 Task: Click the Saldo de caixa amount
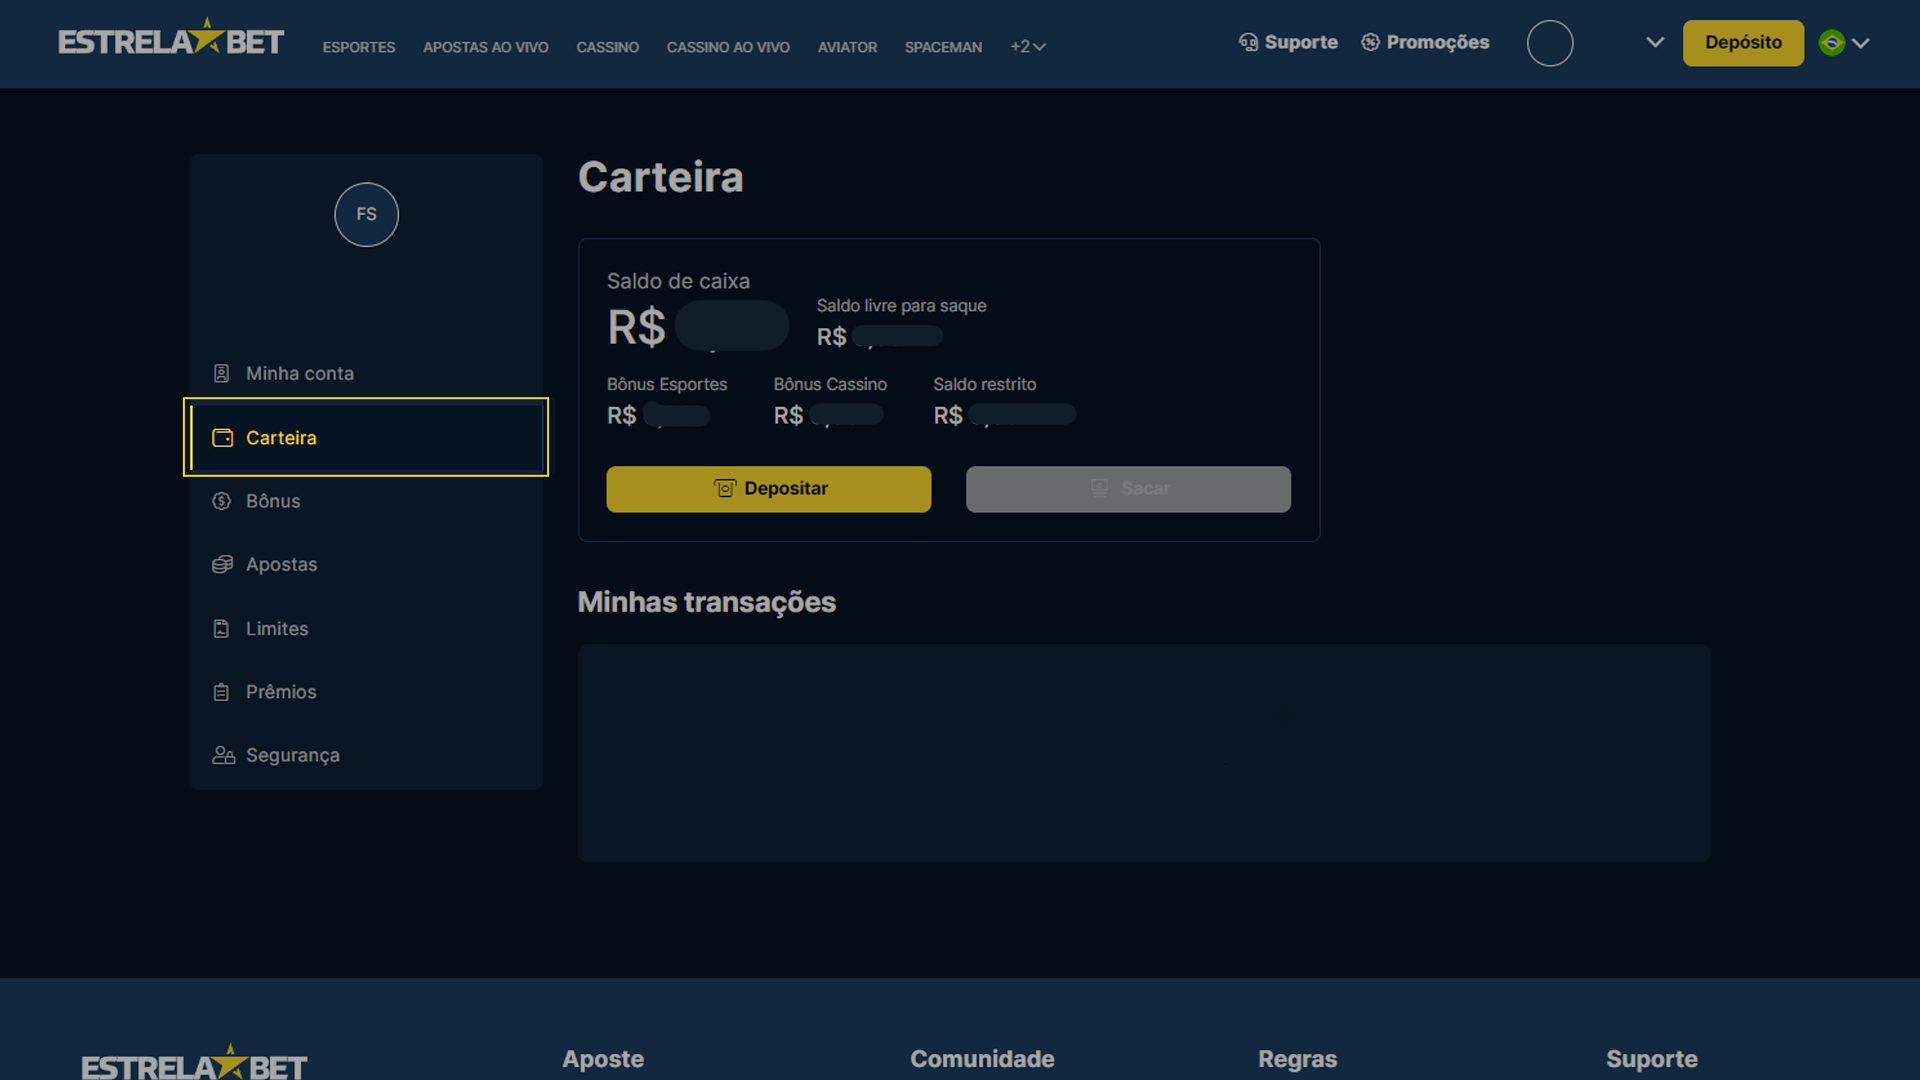[x=698, y=326]
